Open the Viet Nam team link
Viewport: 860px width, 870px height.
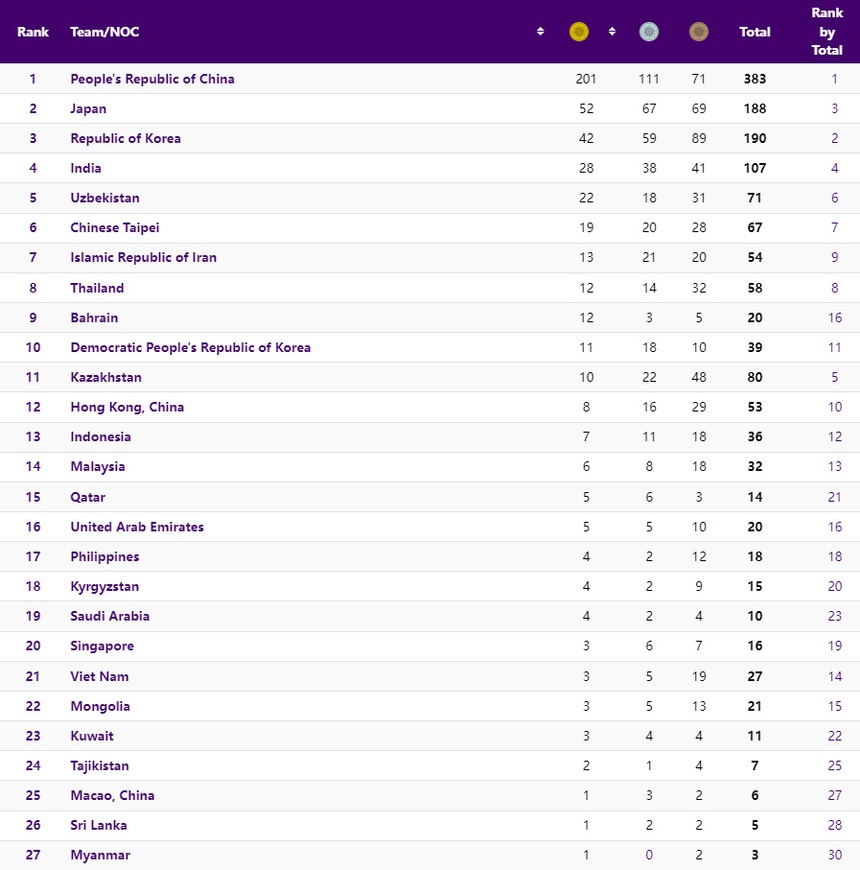(x=99, y=676)
